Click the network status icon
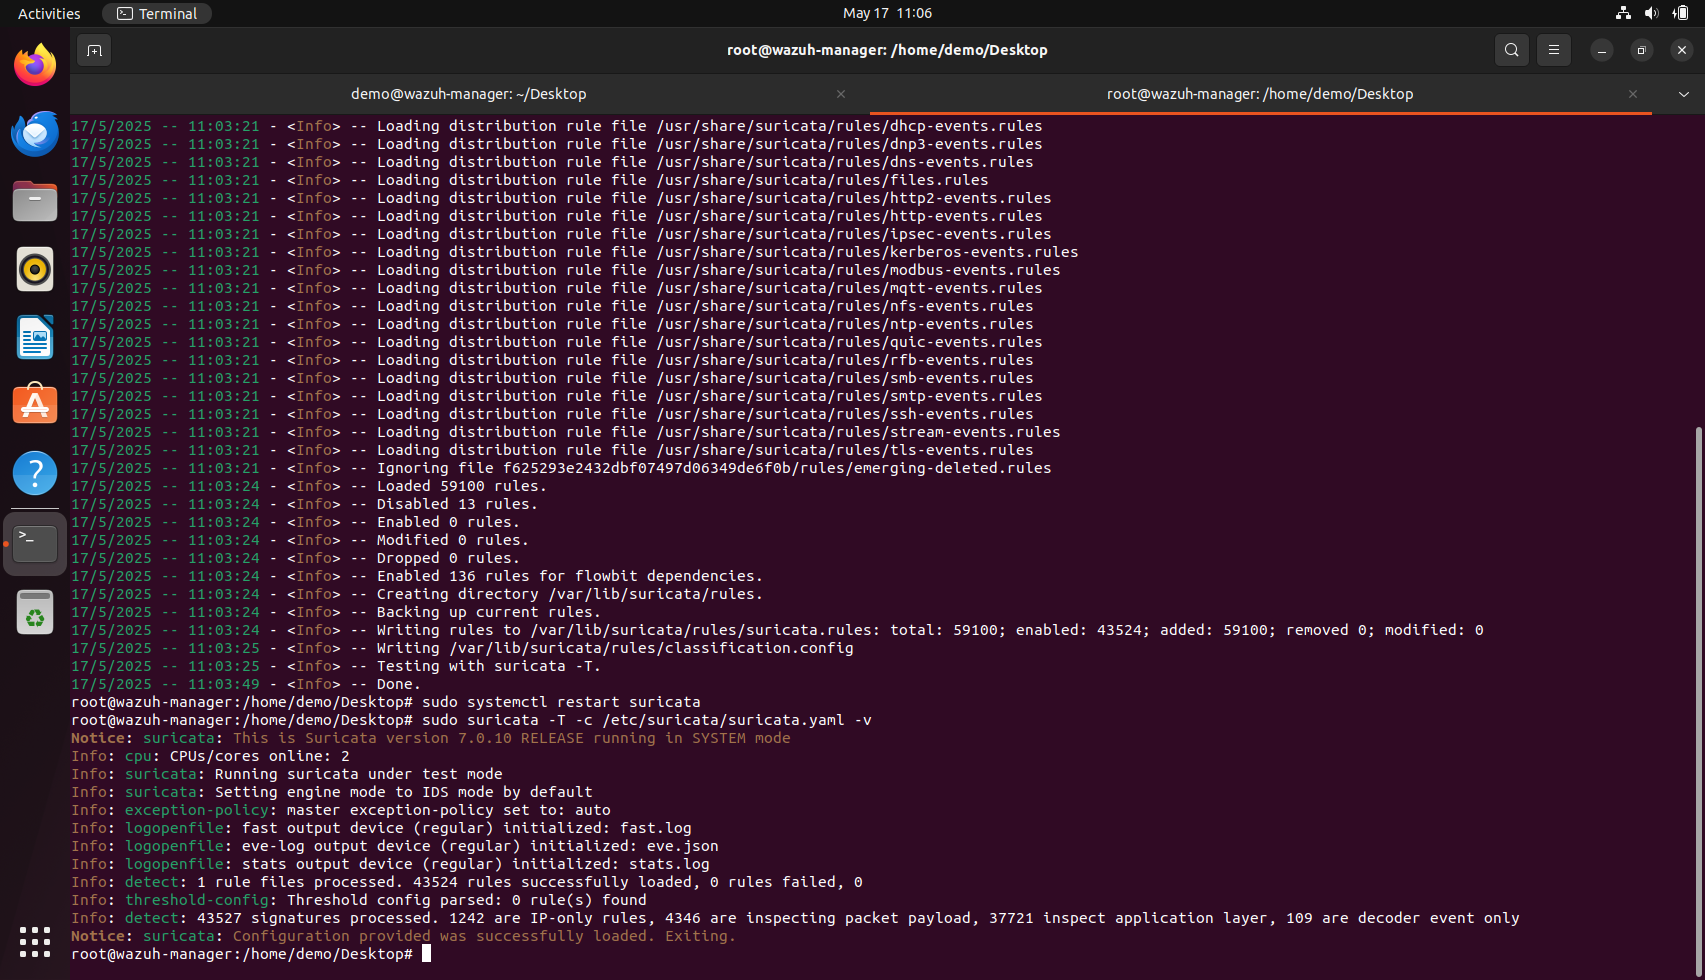This screenshot has width=1705, height=980. pyautogui.click(x=1623, y=13)
